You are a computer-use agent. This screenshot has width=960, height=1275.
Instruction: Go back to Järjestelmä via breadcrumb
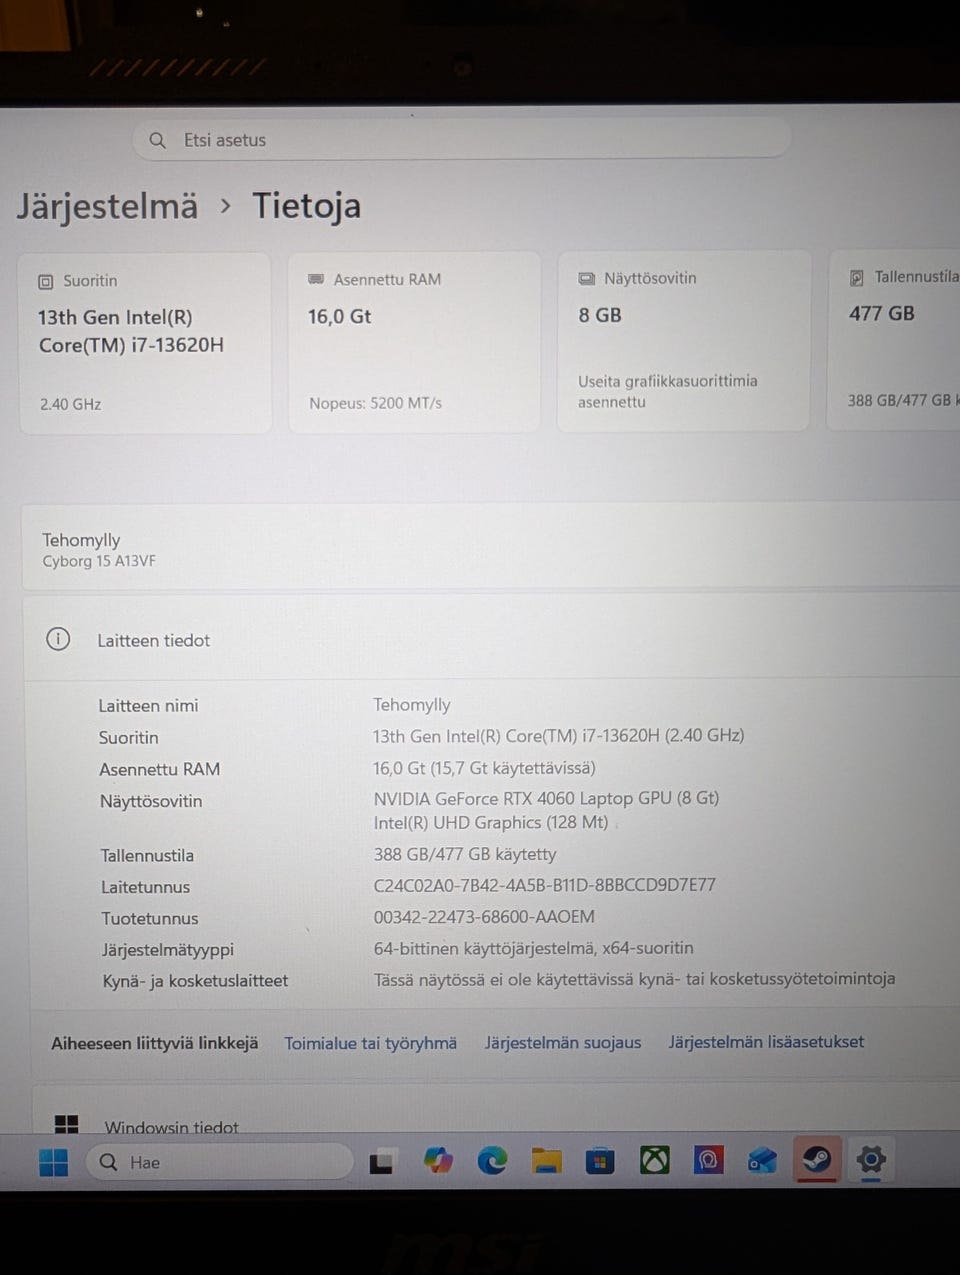pyautogui.click(x=107, y=206)
